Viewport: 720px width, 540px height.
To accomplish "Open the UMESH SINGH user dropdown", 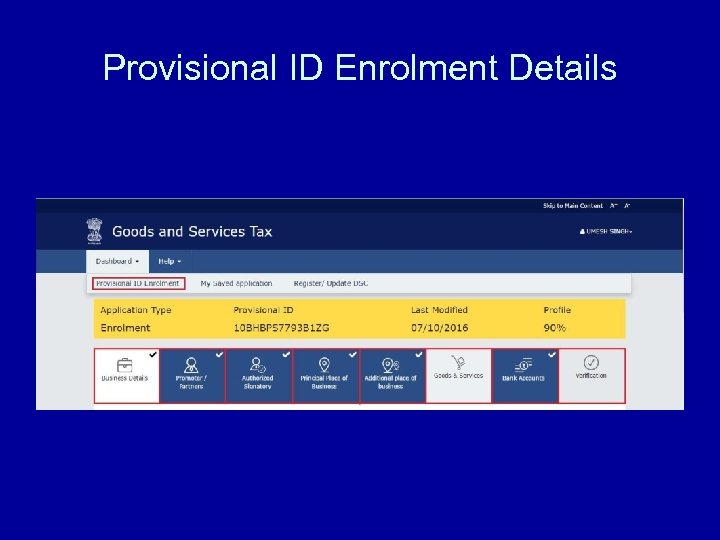I will [x=606, y=231].
